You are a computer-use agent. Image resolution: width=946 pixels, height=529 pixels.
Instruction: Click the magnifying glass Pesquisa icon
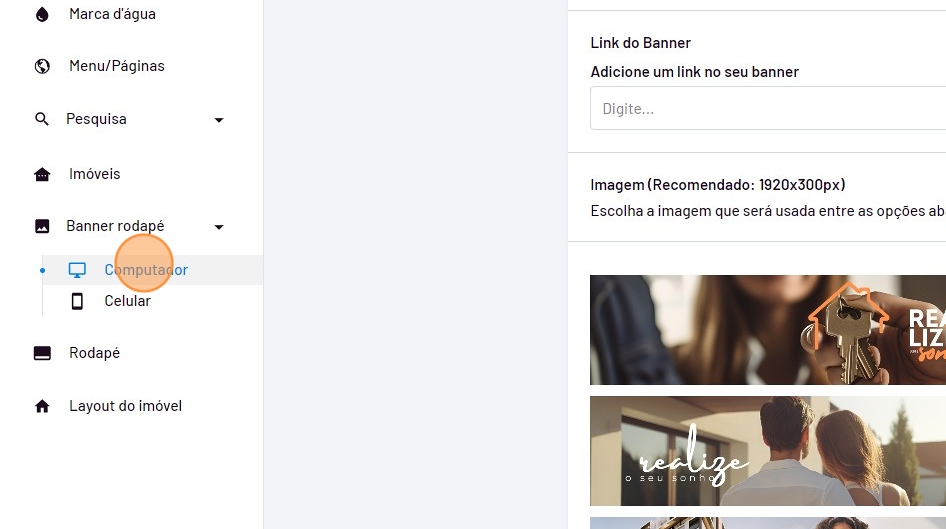(x=42, y=119)
